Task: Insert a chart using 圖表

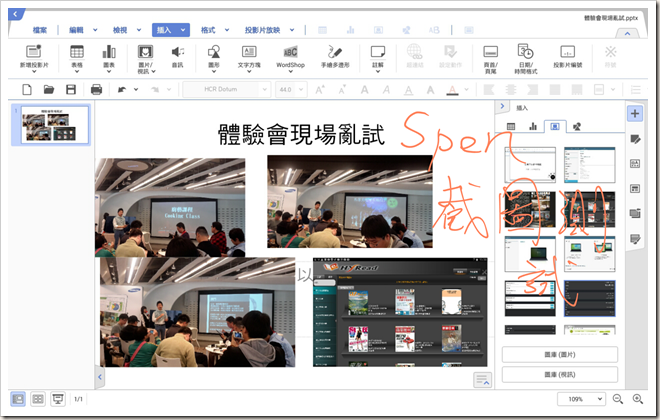Action: (x=109, y=58)
